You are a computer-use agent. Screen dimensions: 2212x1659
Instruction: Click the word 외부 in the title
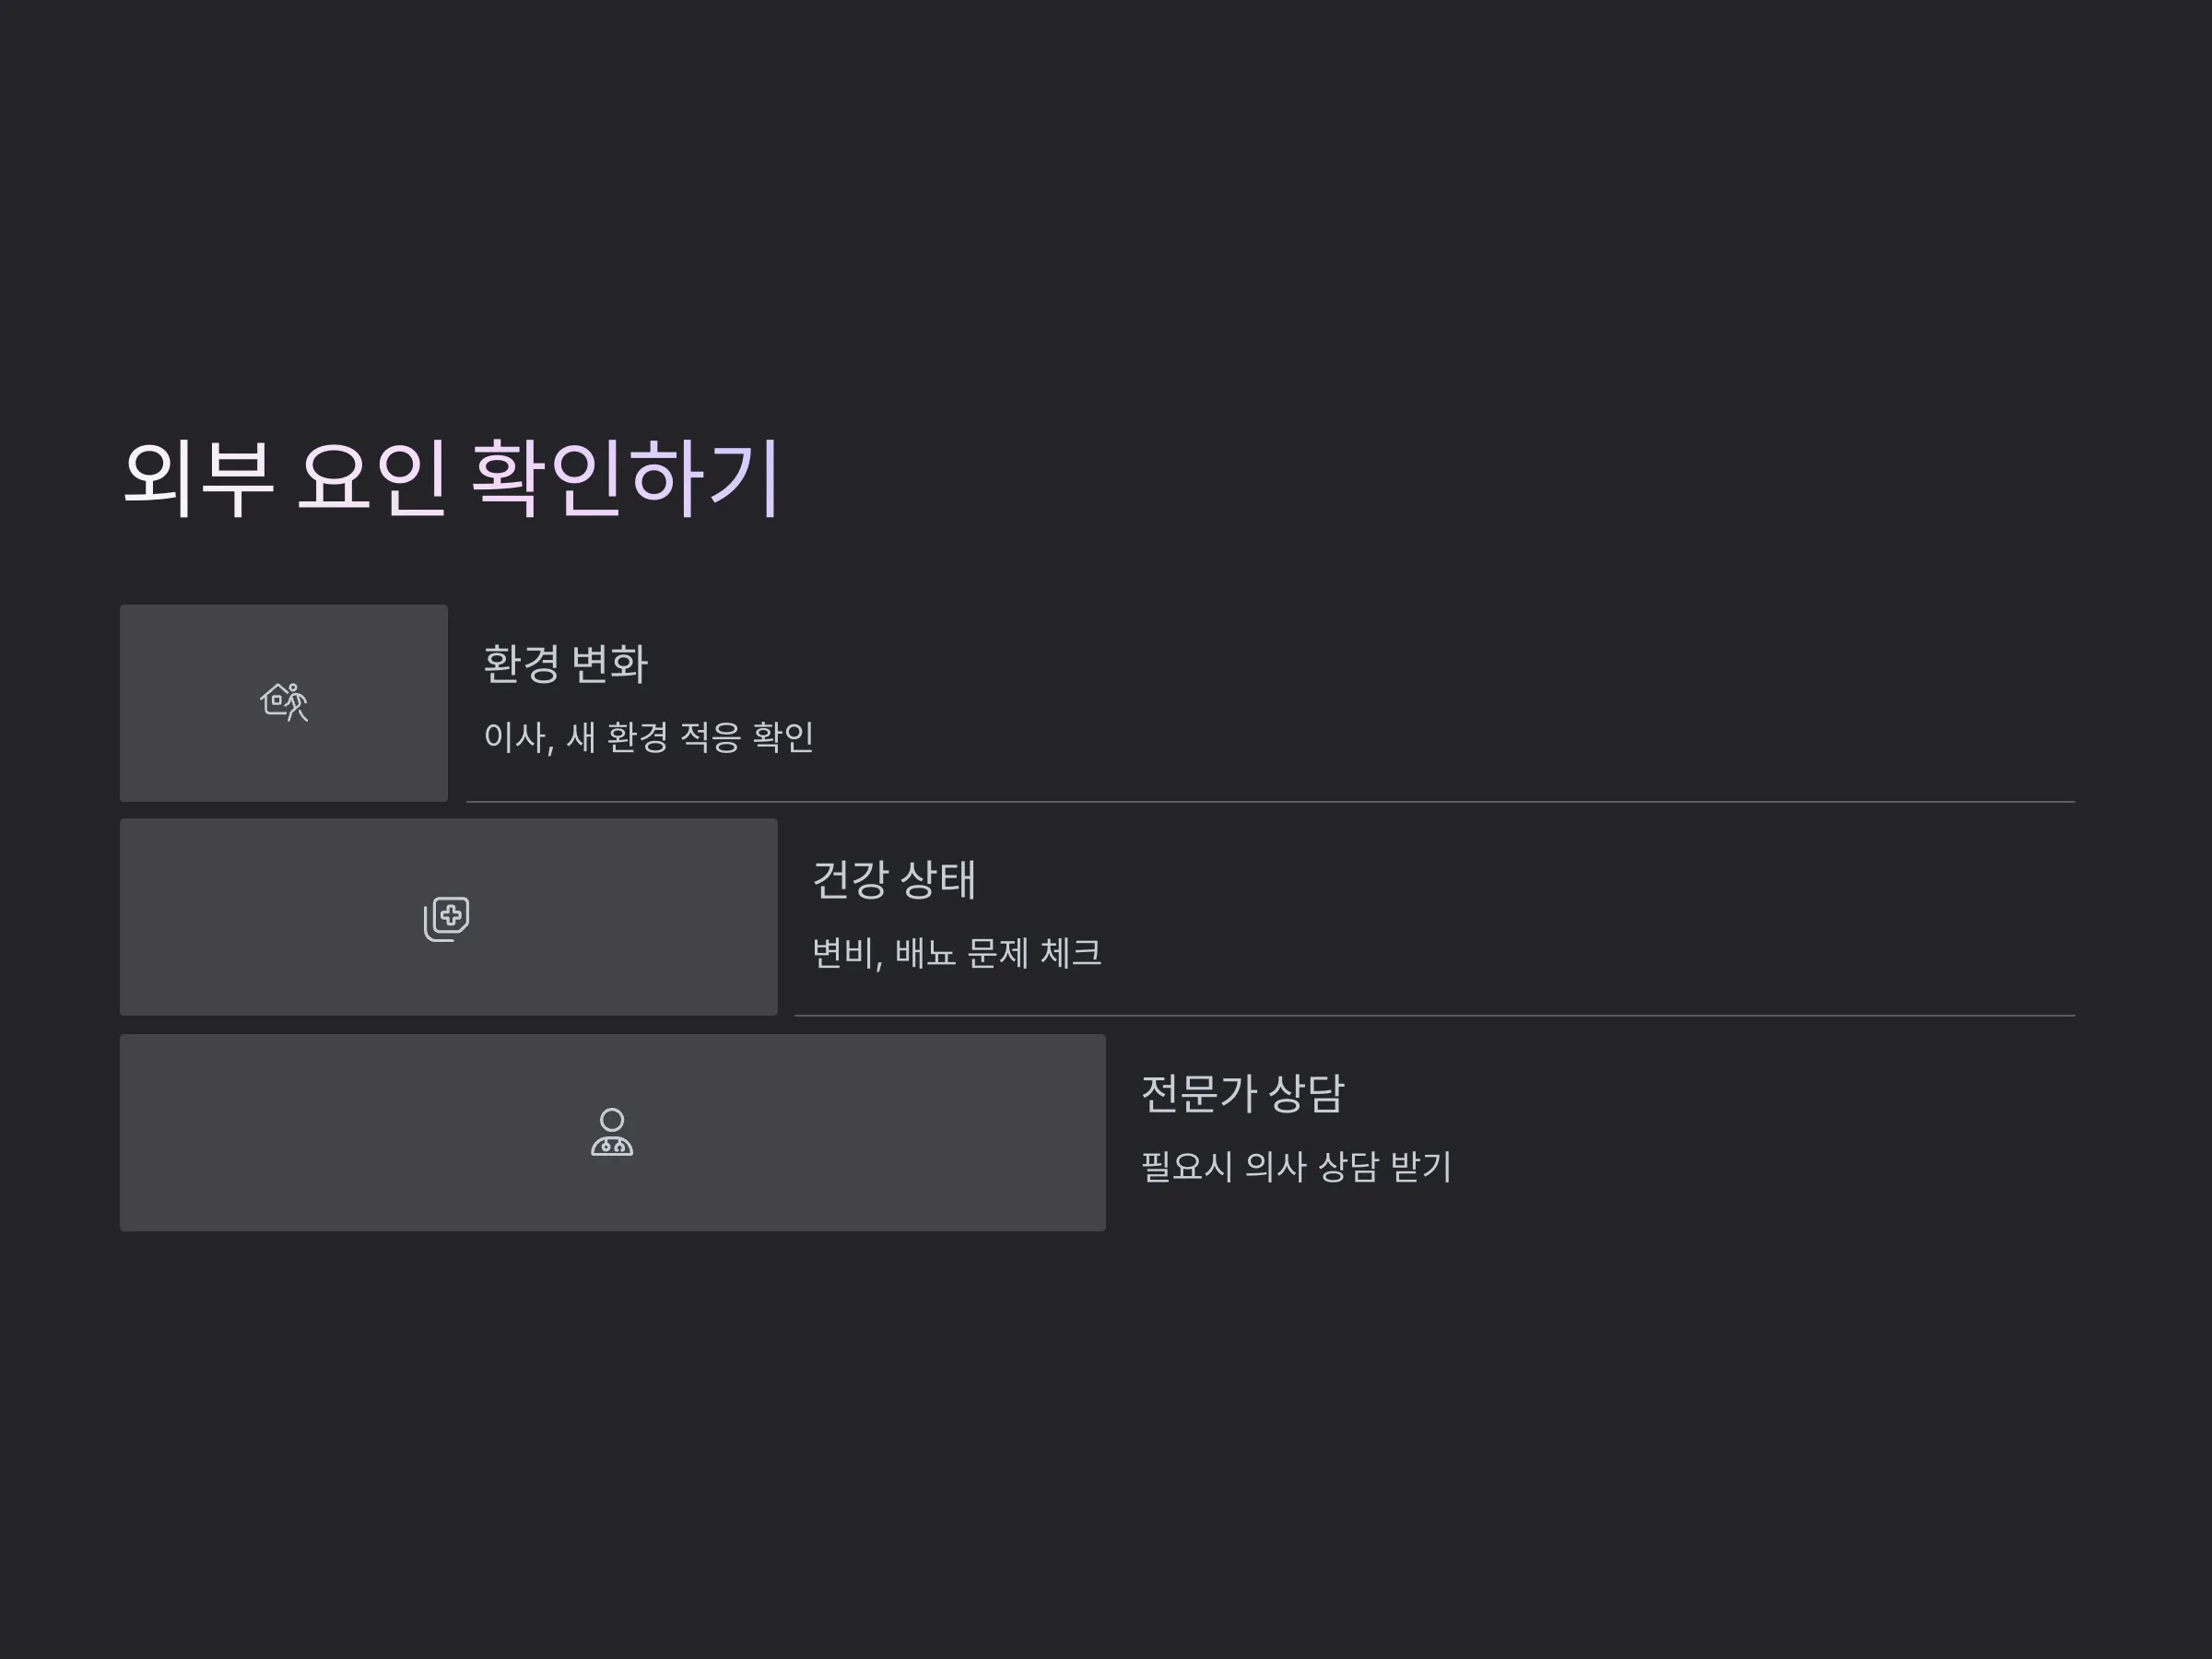pyautogui.click(x=197, y=478)
